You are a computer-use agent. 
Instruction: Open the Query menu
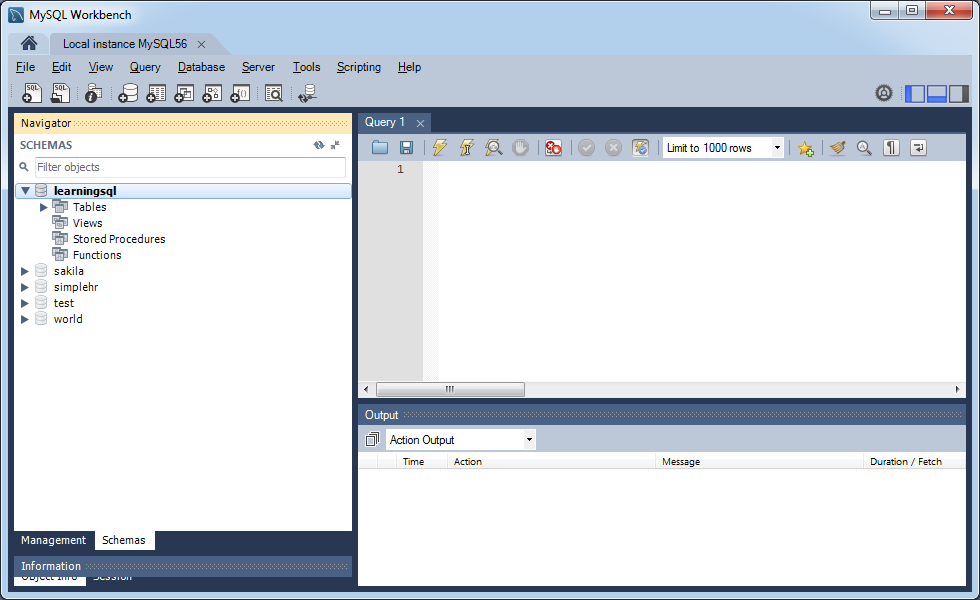145,67
